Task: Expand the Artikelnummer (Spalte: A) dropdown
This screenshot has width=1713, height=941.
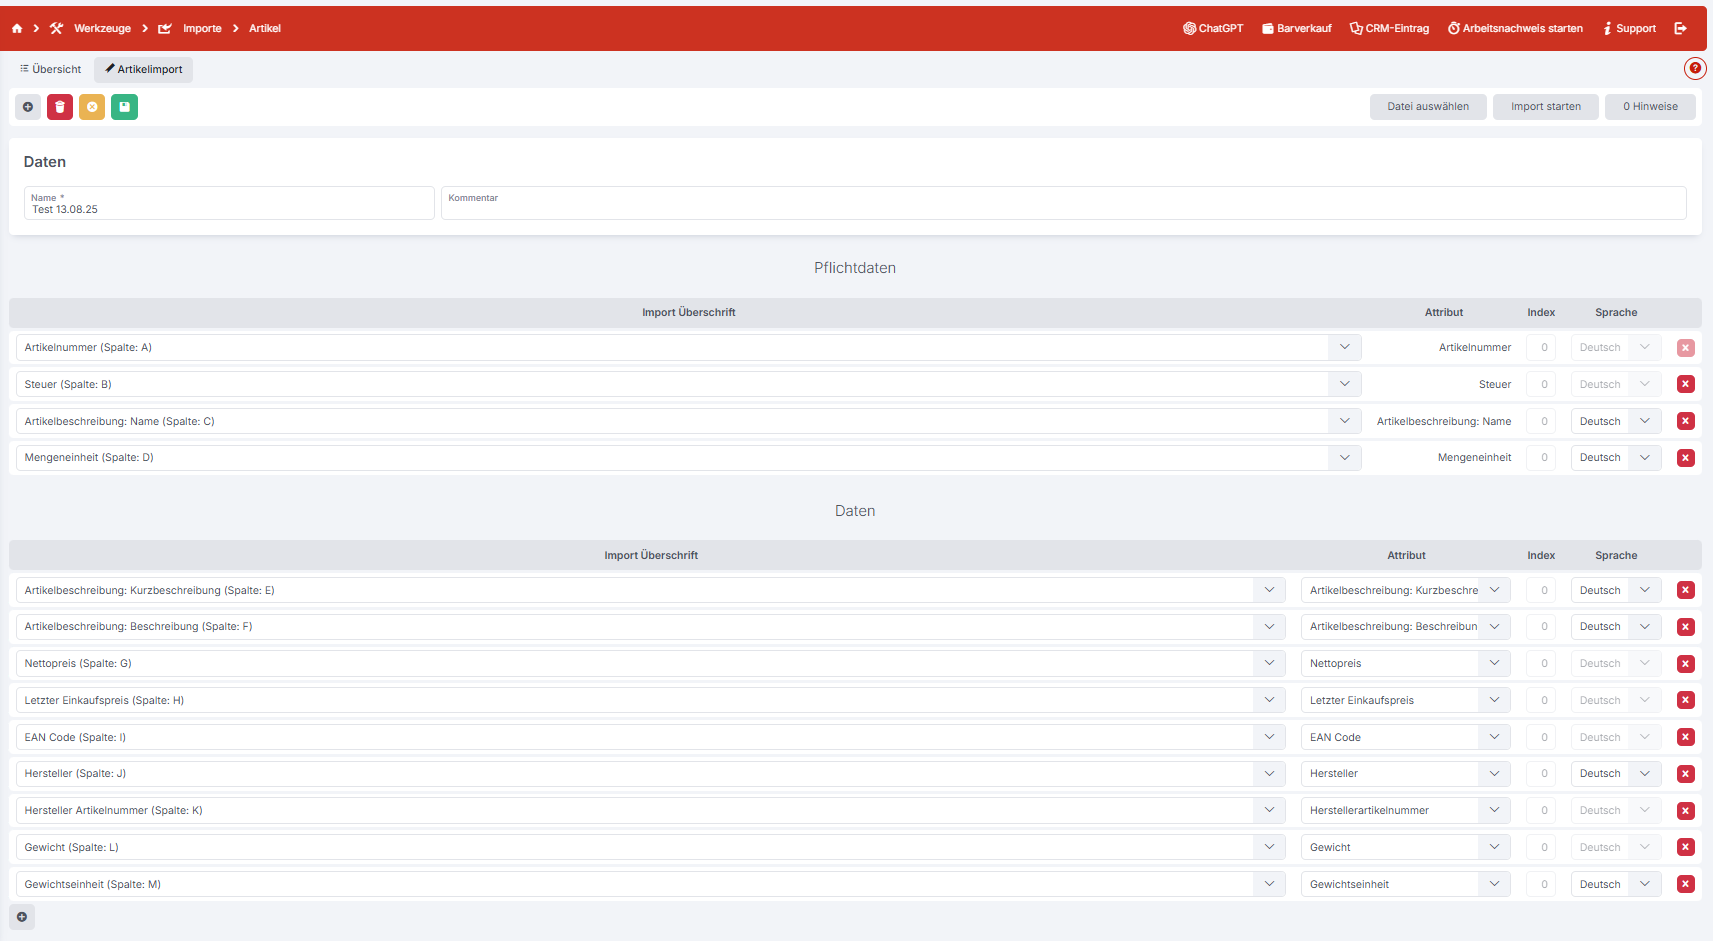Action: click(1344, 348)
